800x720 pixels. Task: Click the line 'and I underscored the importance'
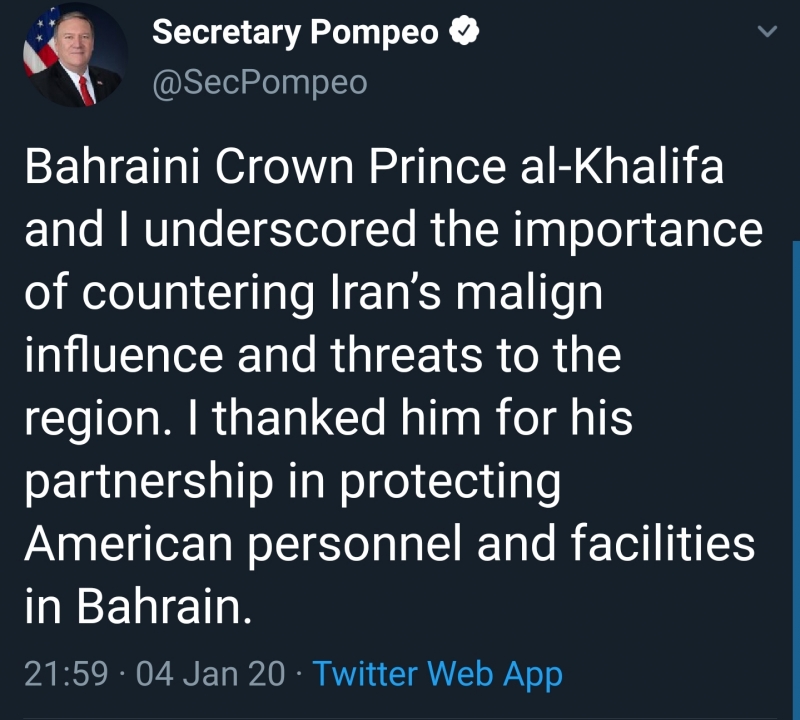393,232
